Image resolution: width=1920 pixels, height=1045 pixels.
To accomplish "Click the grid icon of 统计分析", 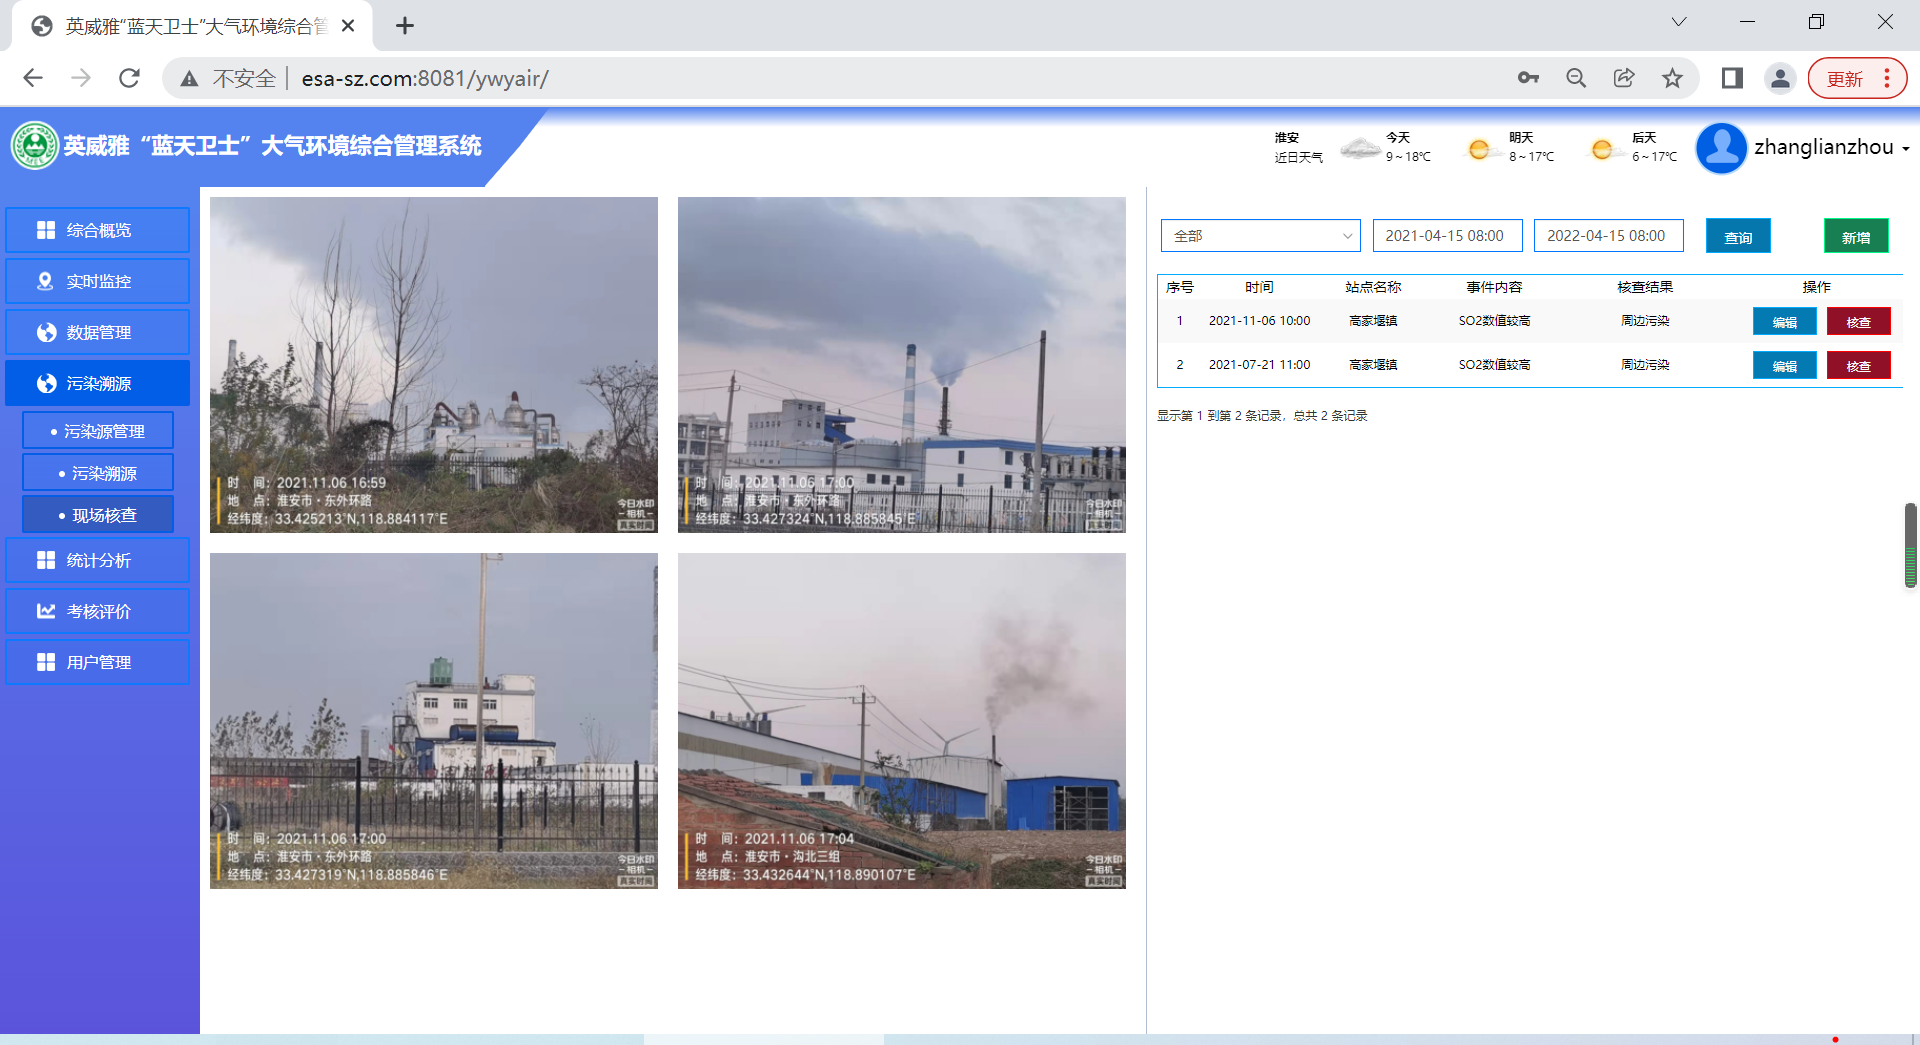I will [46, 560].
